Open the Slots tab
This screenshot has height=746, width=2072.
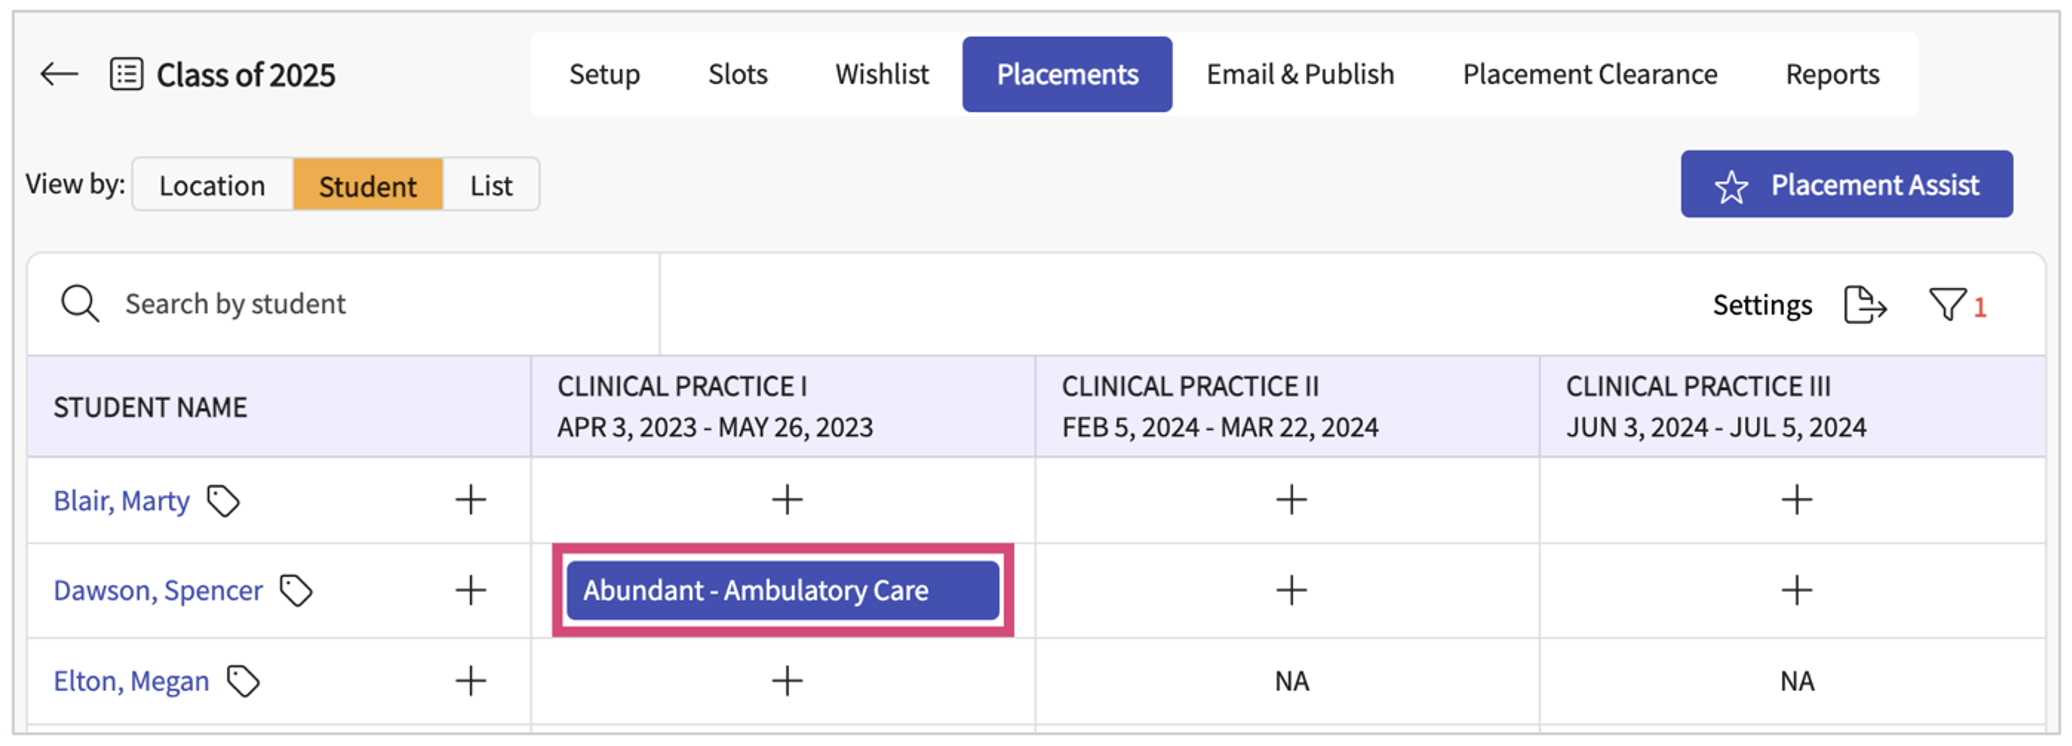click(x=737, y=74)
